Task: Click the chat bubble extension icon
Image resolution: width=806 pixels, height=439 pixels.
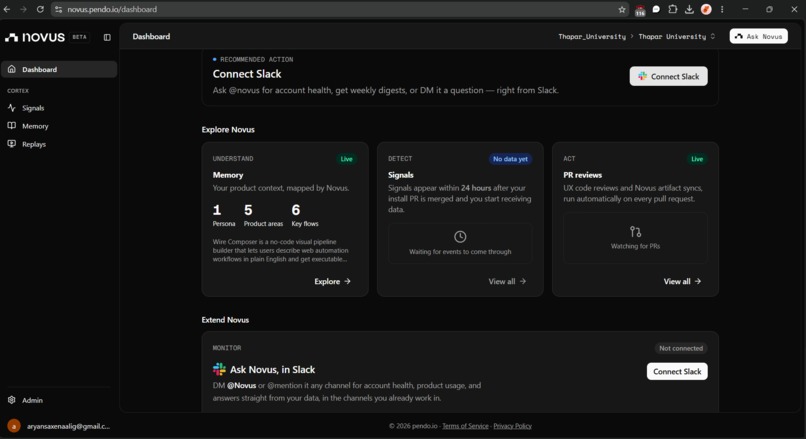Action: click(x=656, y=9)
